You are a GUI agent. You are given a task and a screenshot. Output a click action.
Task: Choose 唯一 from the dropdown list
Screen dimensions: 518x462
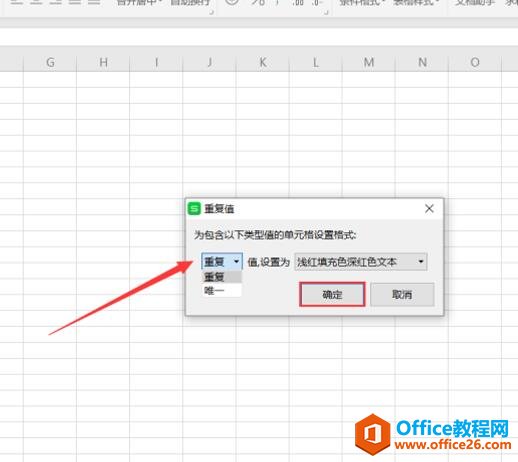222,290
